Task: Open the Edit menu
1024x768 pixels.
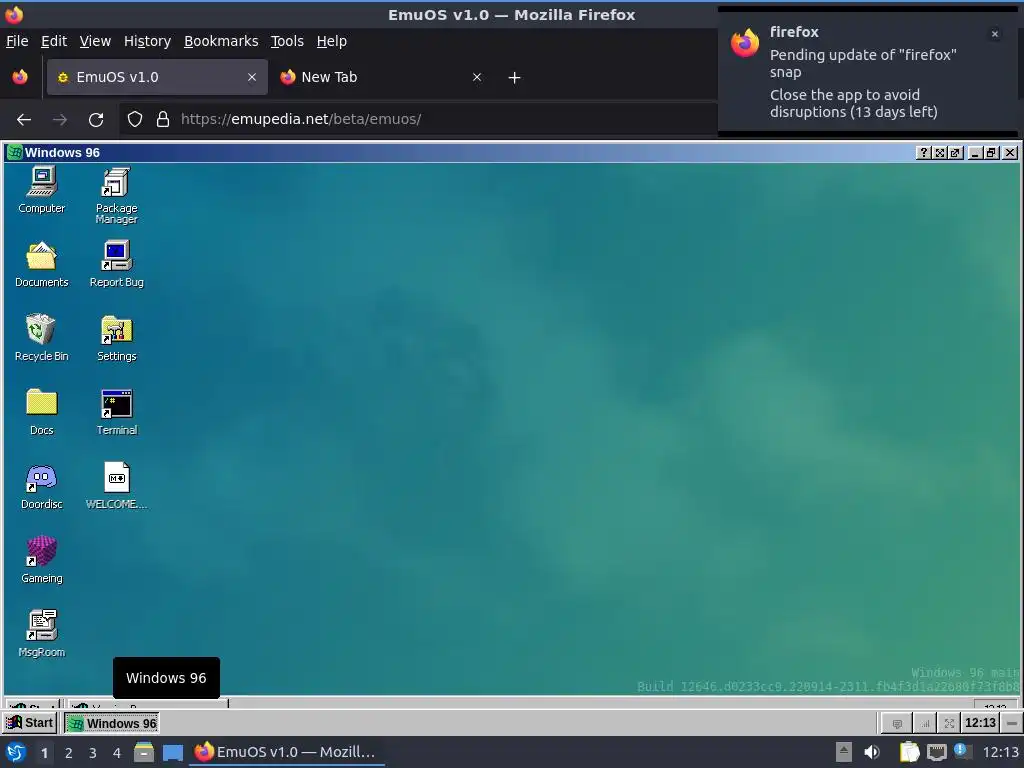Action: click(x=54, y=40)
